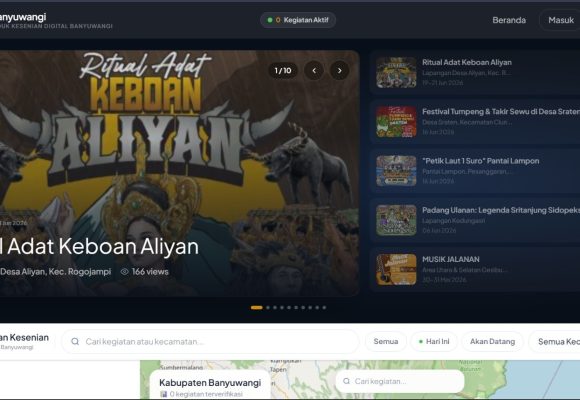Open the MUSIK JALANAN list item
The width and height of the screenshot is (580, 400).
475,269
